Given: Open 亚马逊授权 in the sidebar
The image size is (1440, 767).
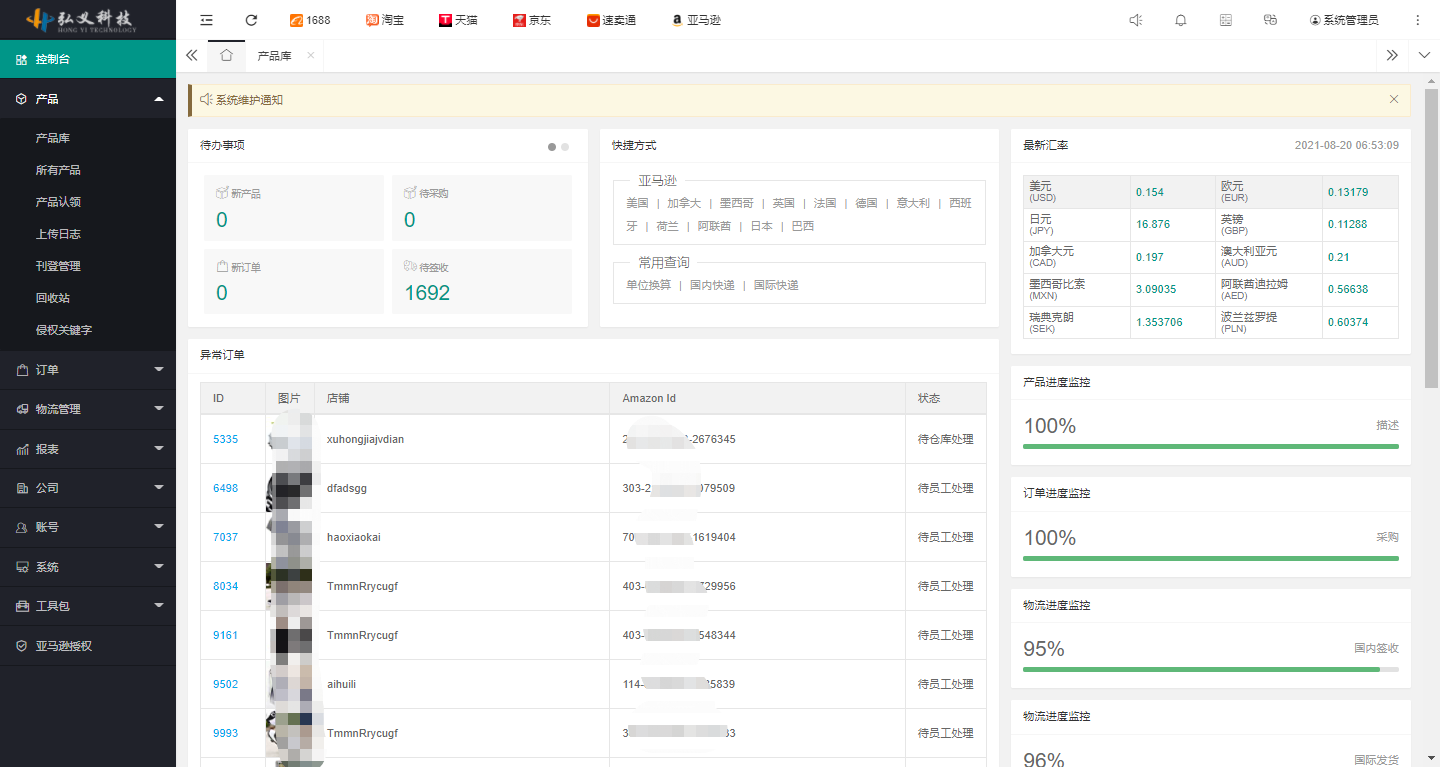Looking at the screenshot, I should click(64, 646).
